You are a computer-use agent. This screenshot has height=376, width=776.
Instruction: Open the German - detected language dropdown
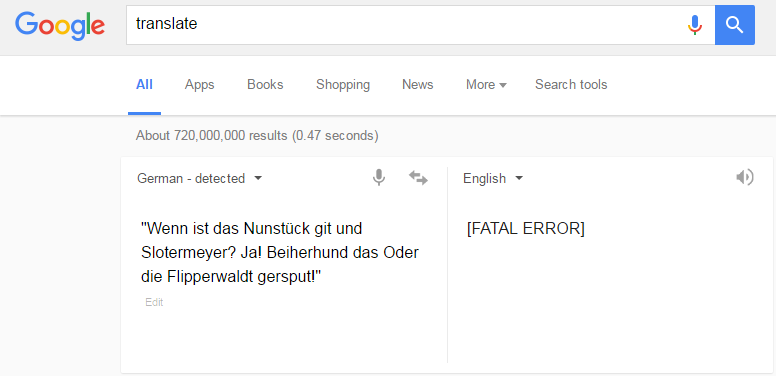pyautogui.click(x=199, y=178)
